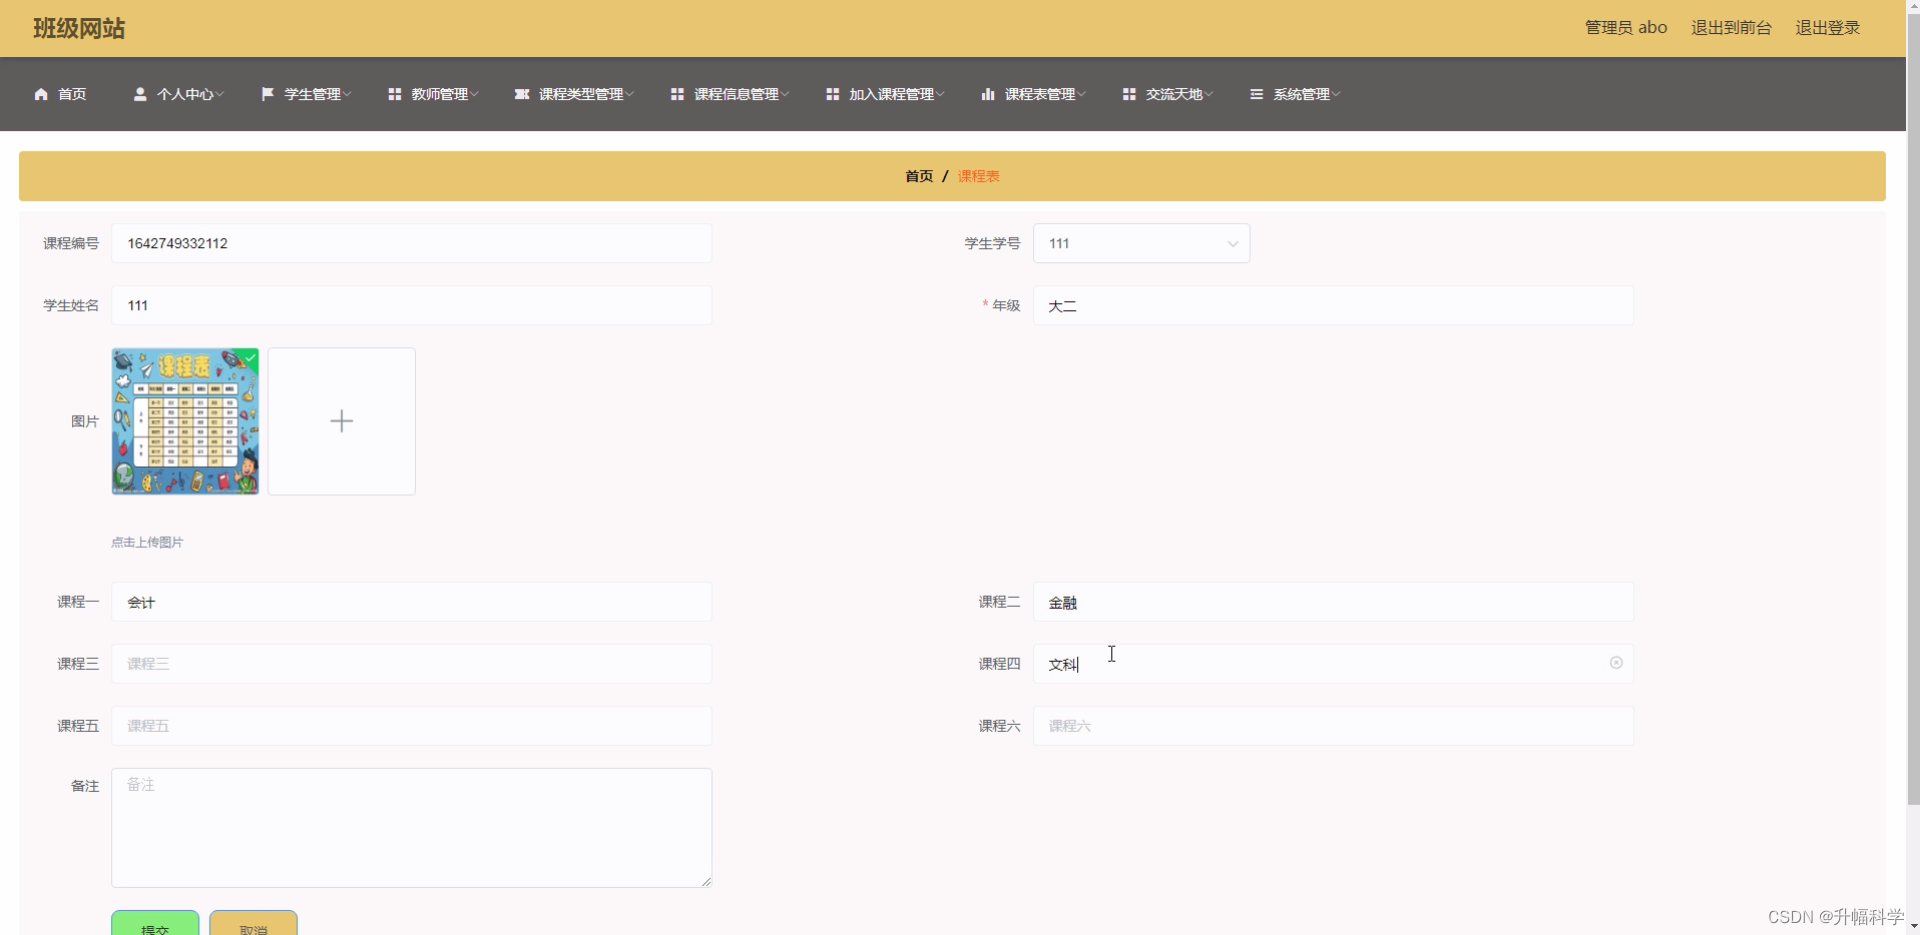Click the list icon for 系统管理
This screenshot has width=1920, height=935.
[1256, 94]
